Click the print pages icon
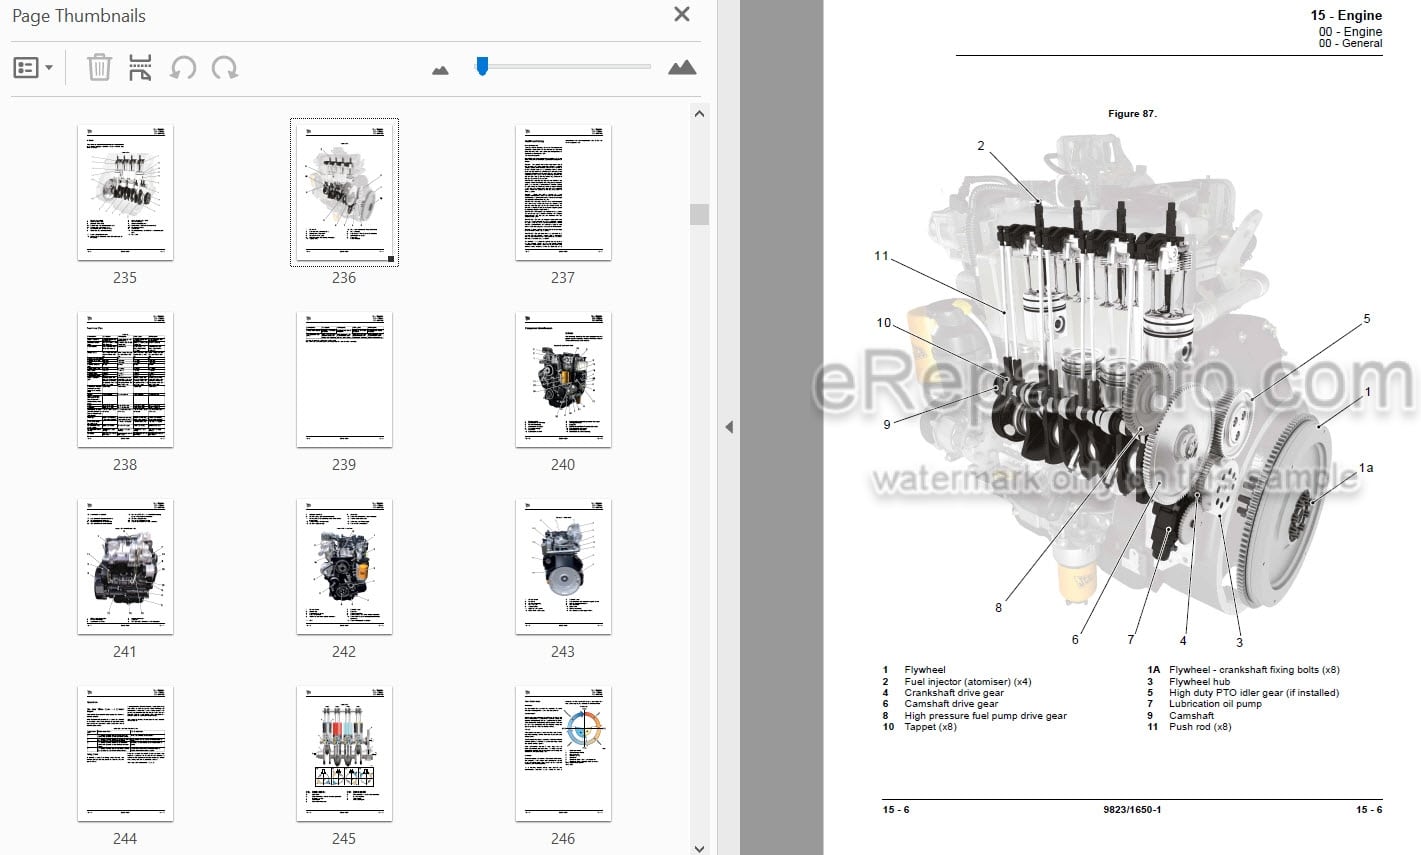This screenshot has width=1421, height=855. pos(140,68)
